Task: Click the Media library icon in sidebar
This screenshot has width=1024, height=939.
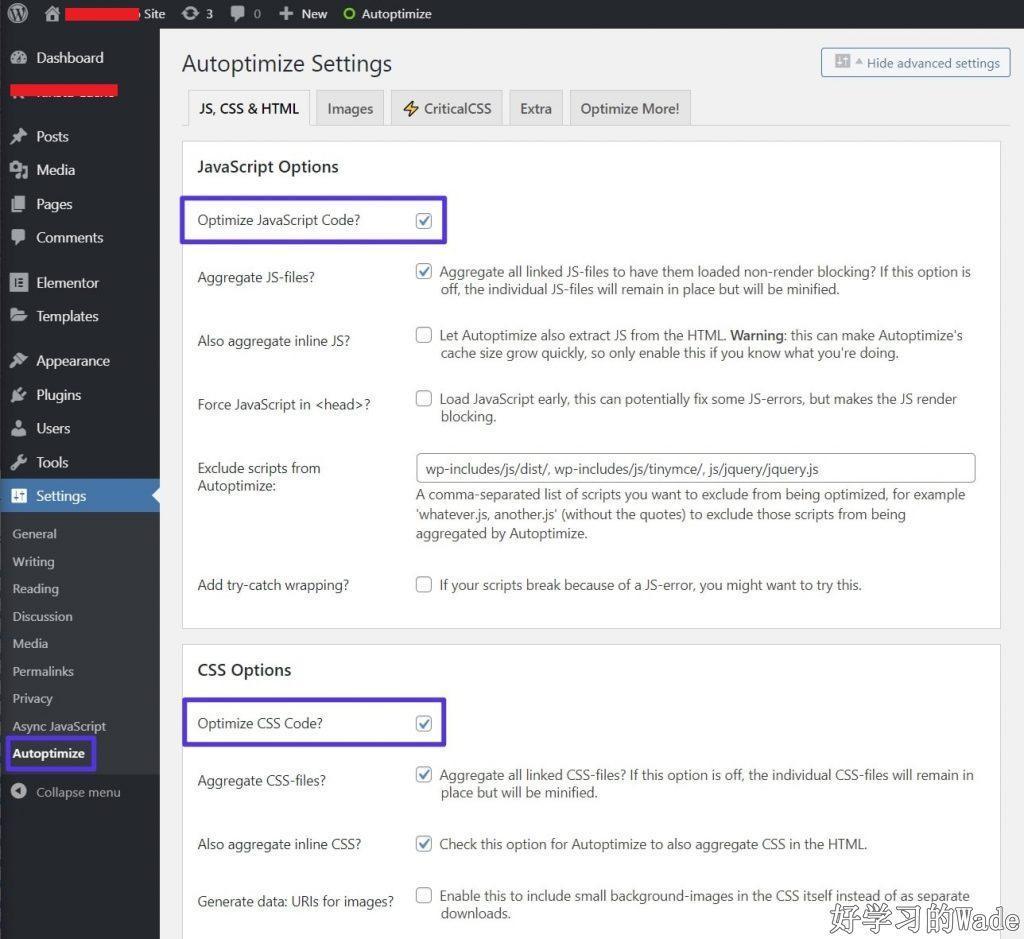Action: (19, 170)
